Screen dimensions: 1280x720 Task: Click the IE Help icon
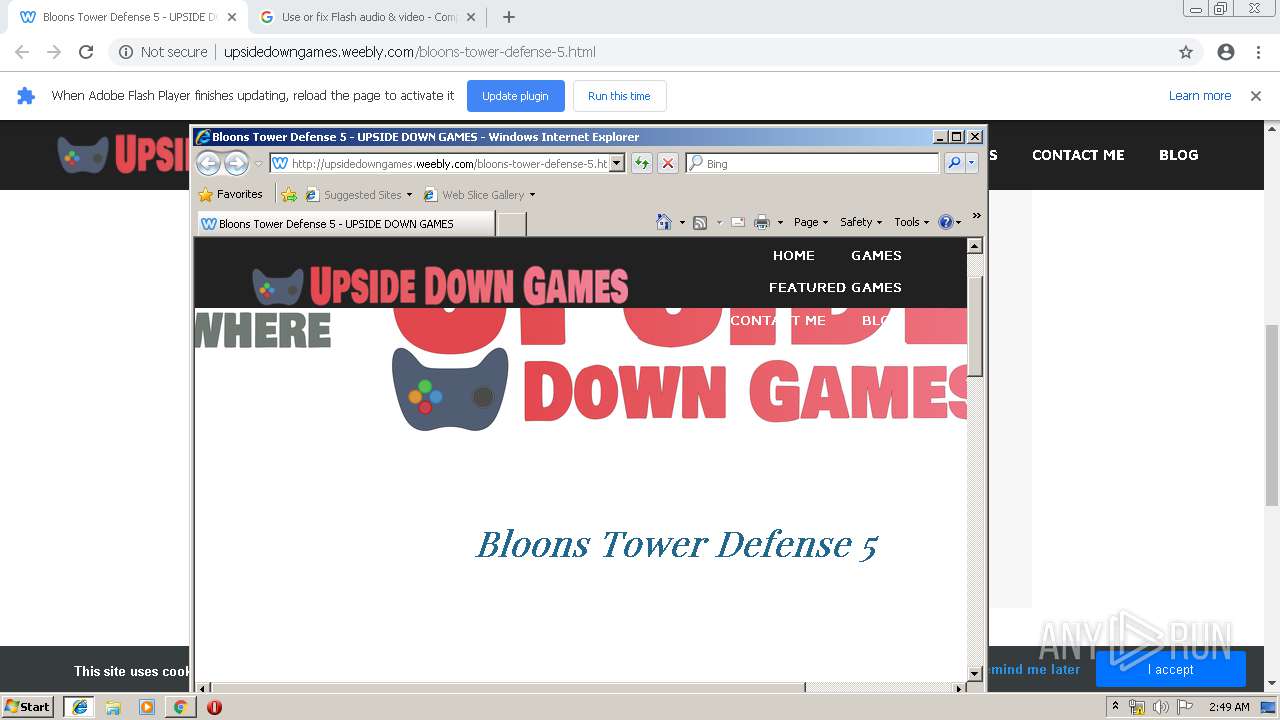click(x=946, y=222)
